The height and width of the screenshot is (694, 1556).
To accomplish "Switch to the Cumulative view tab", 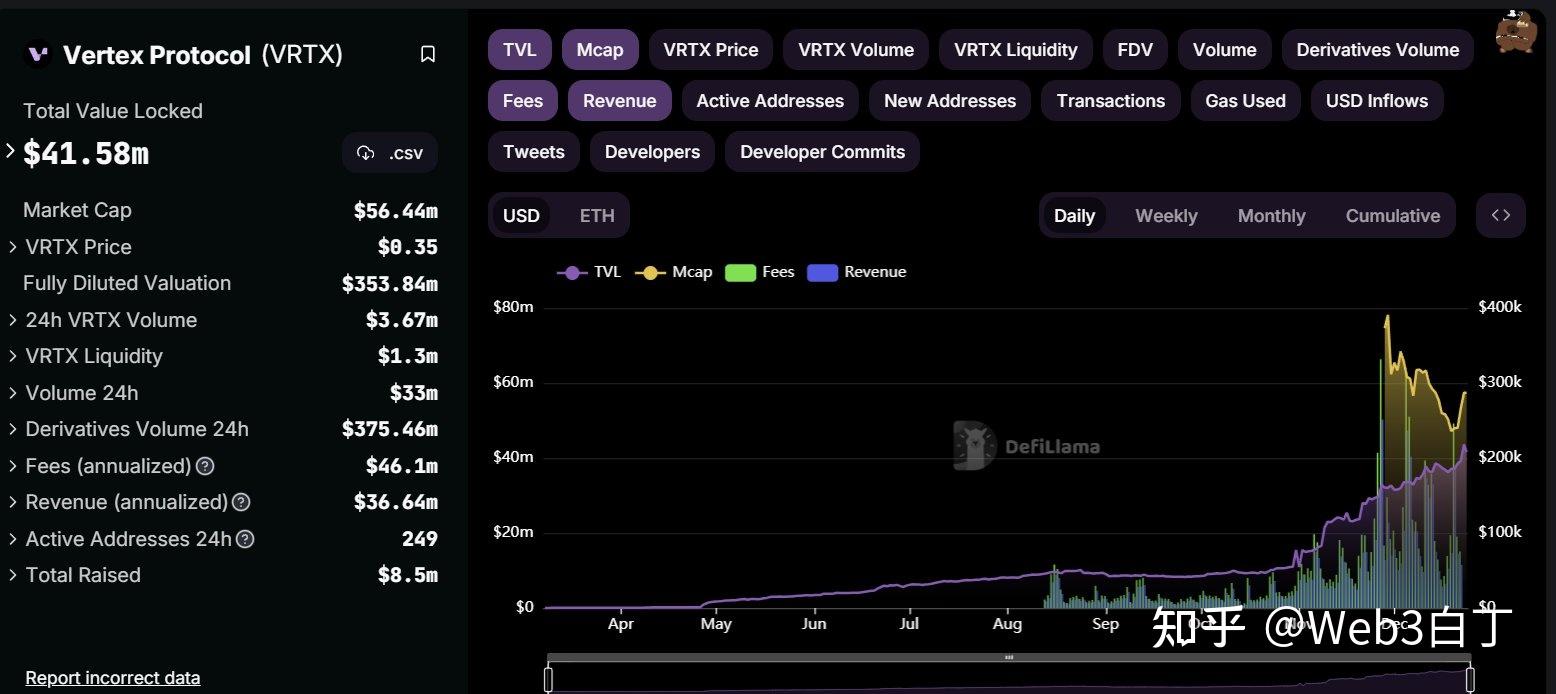I will 1393,216.
